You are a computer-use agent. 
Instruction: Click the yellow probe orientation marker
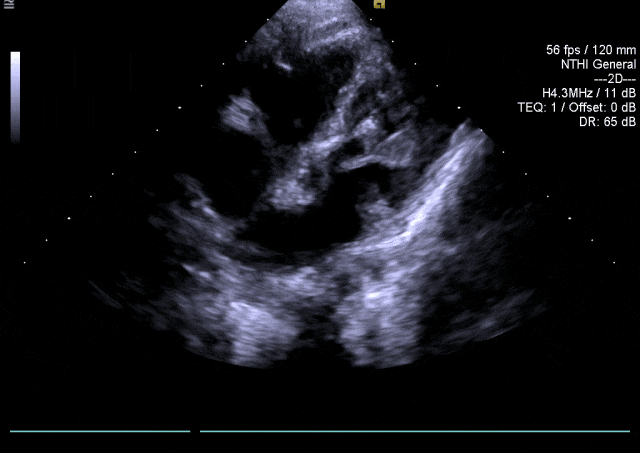[379, 4]
